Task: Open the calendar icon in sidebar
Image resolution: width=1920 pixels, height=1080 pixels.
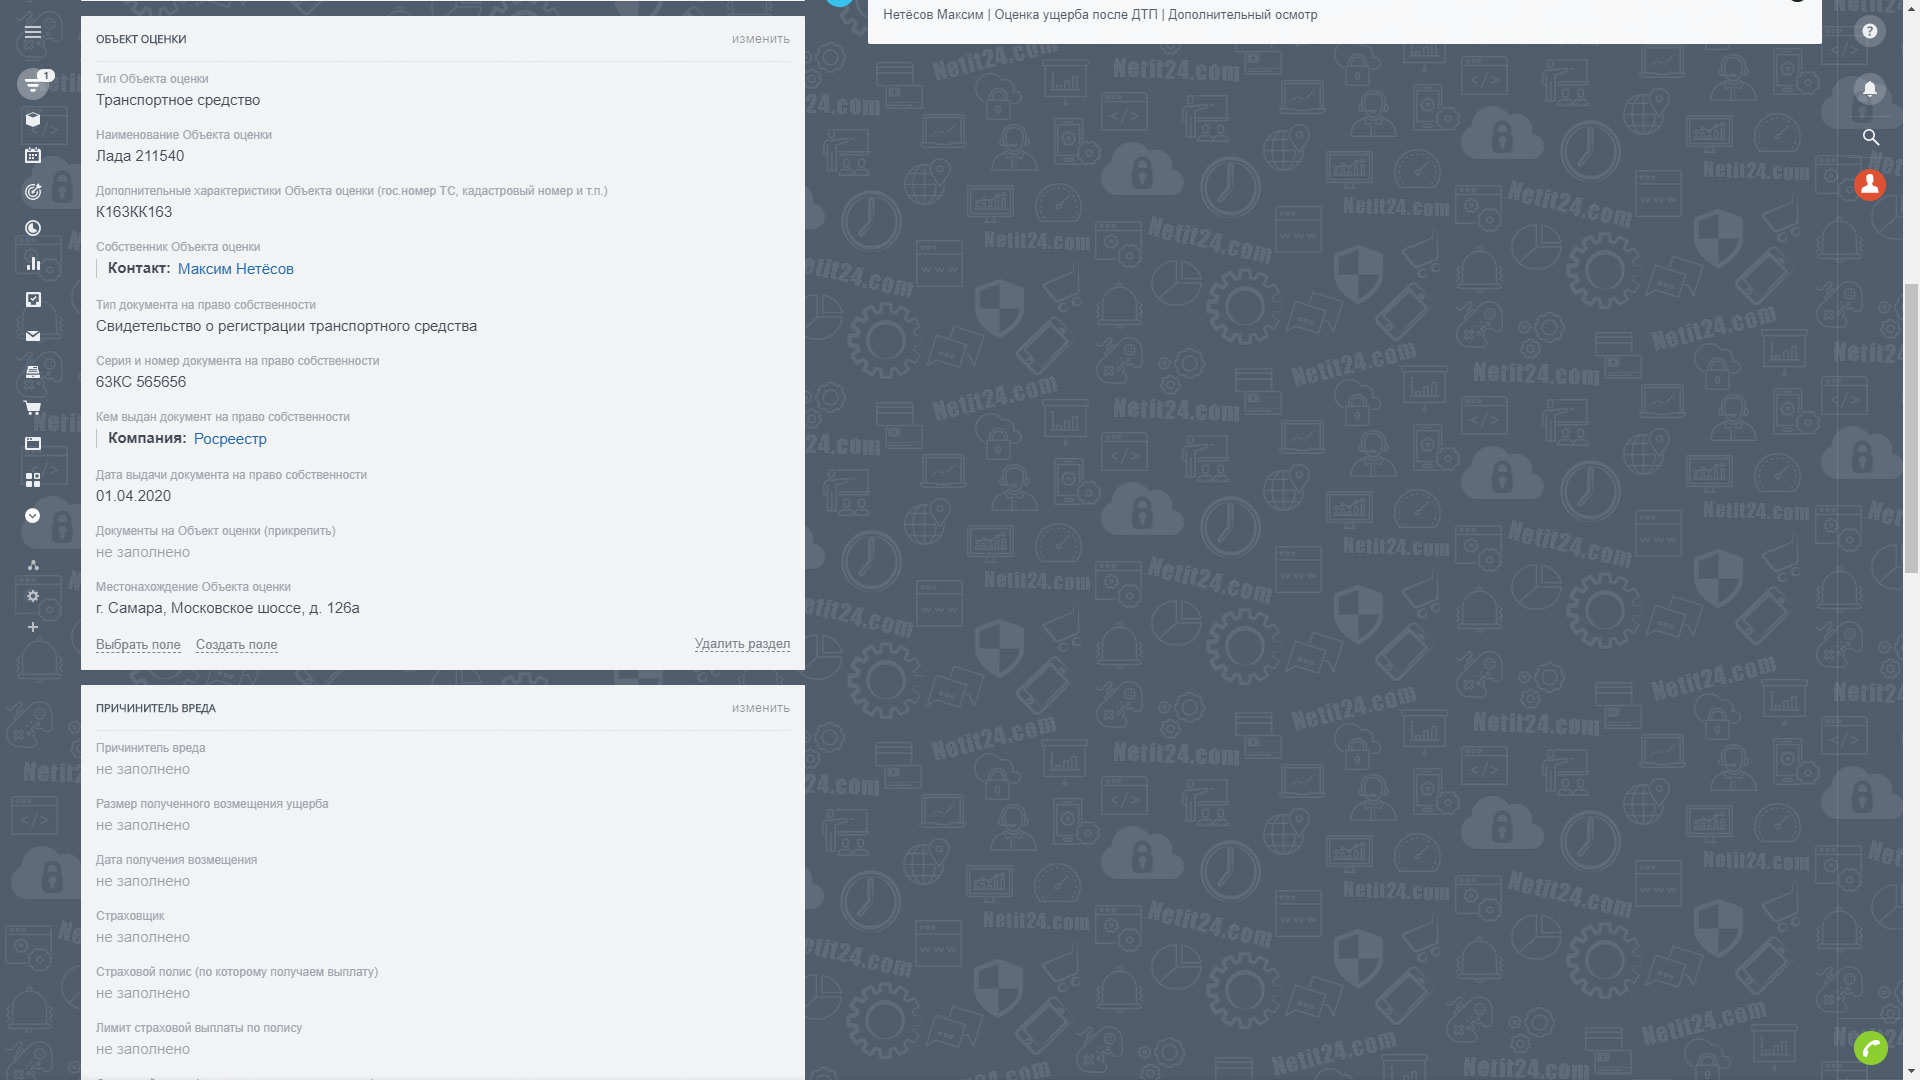Action: (x=33, y=155)
